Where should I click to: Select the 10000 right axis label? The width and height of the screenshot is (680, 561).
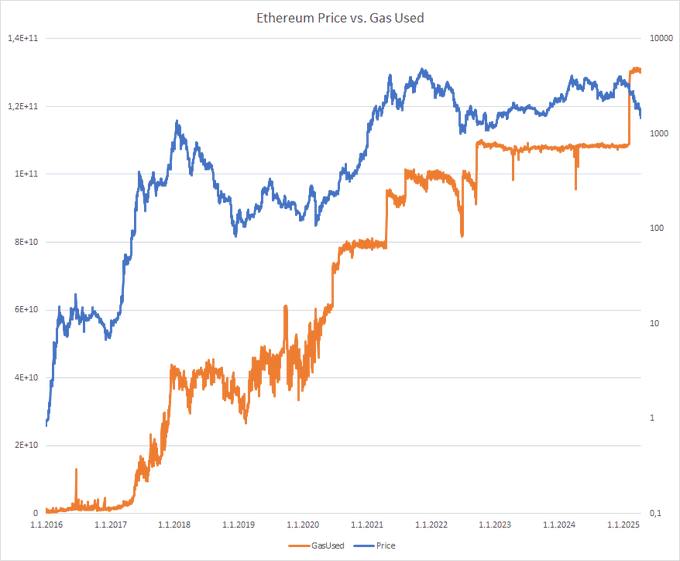[x=661, y=38]
